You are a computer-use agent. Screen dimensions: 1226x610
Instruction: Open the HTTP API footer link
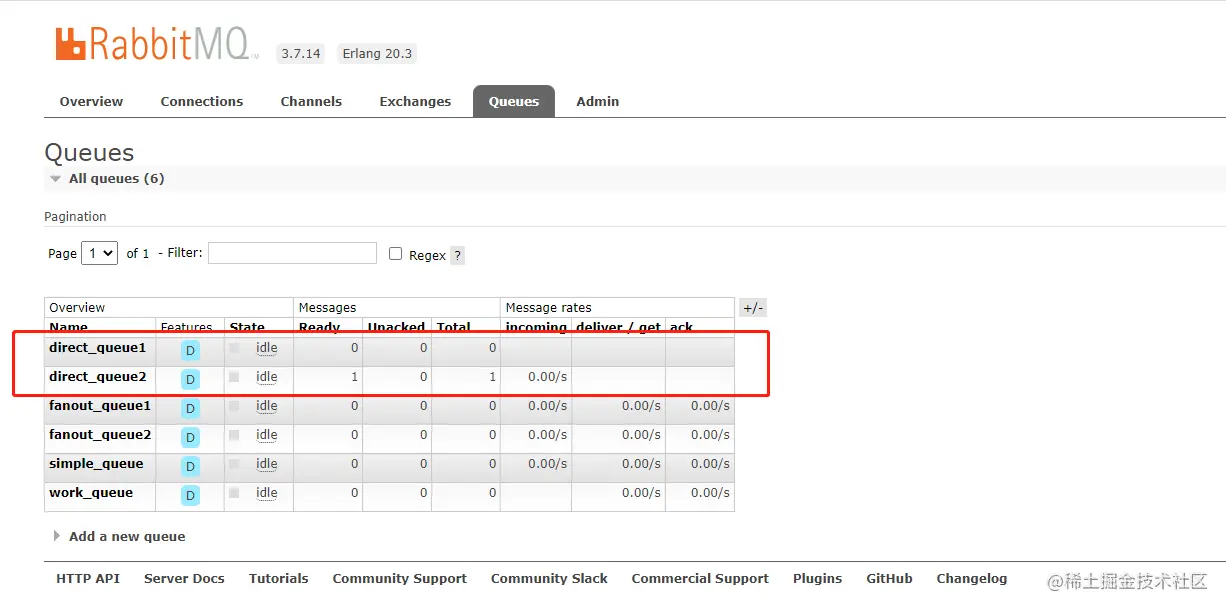click(x=88, y=578)
